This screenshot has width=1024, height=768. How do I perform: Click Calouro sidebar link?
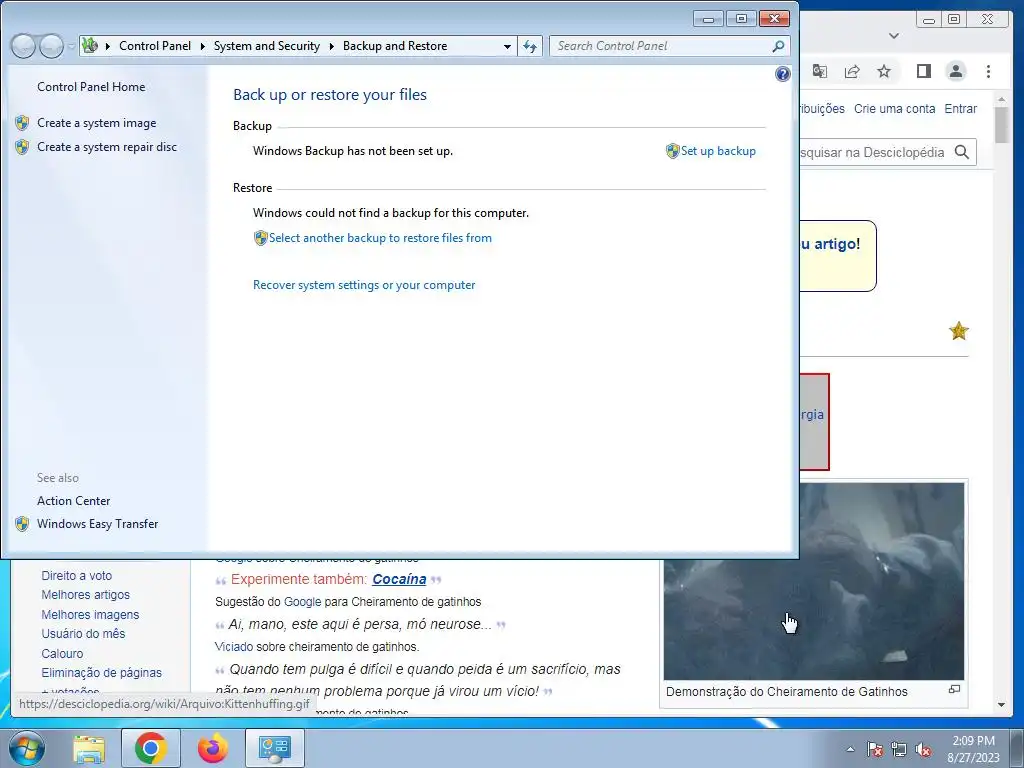62,654
